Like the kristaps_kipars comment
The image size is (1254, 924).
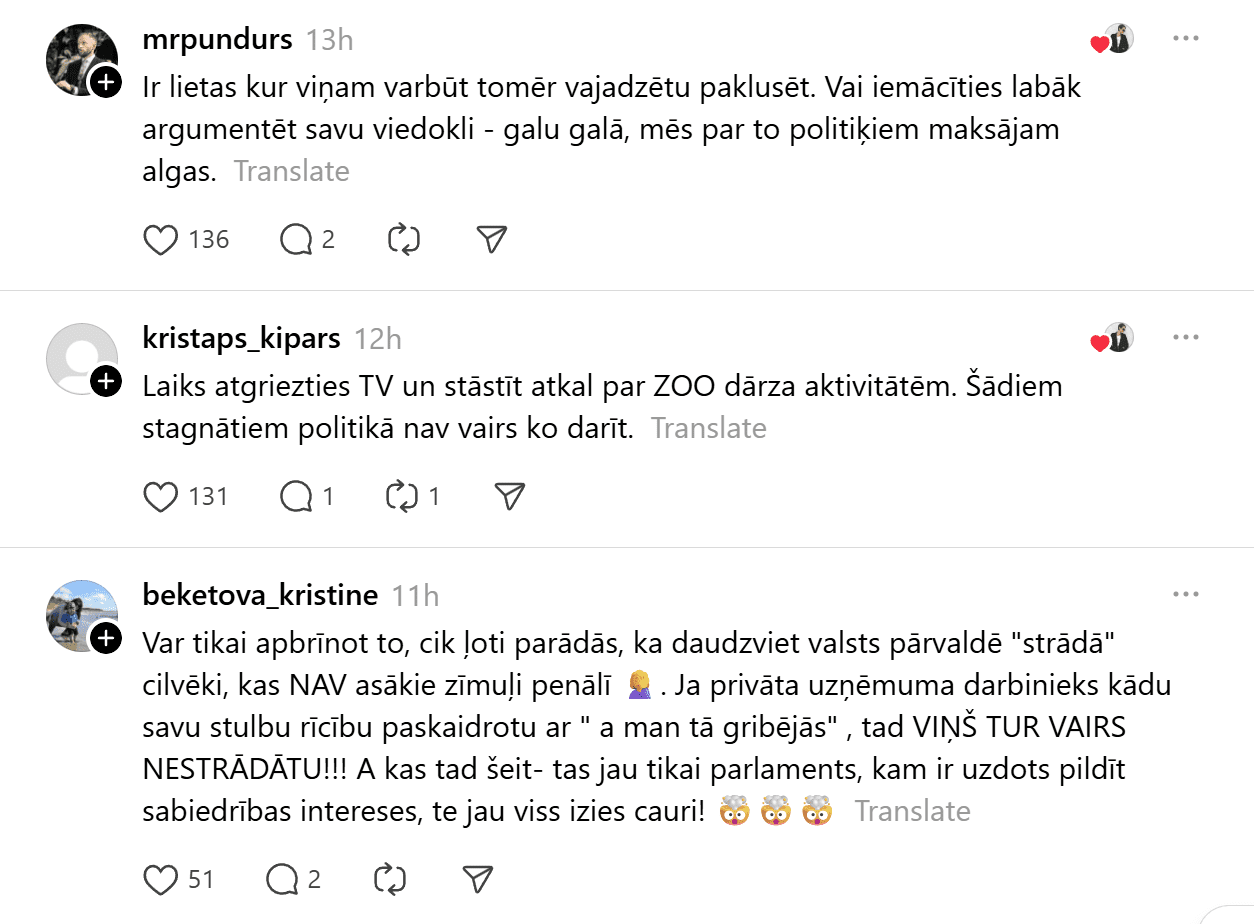(161, 497)
